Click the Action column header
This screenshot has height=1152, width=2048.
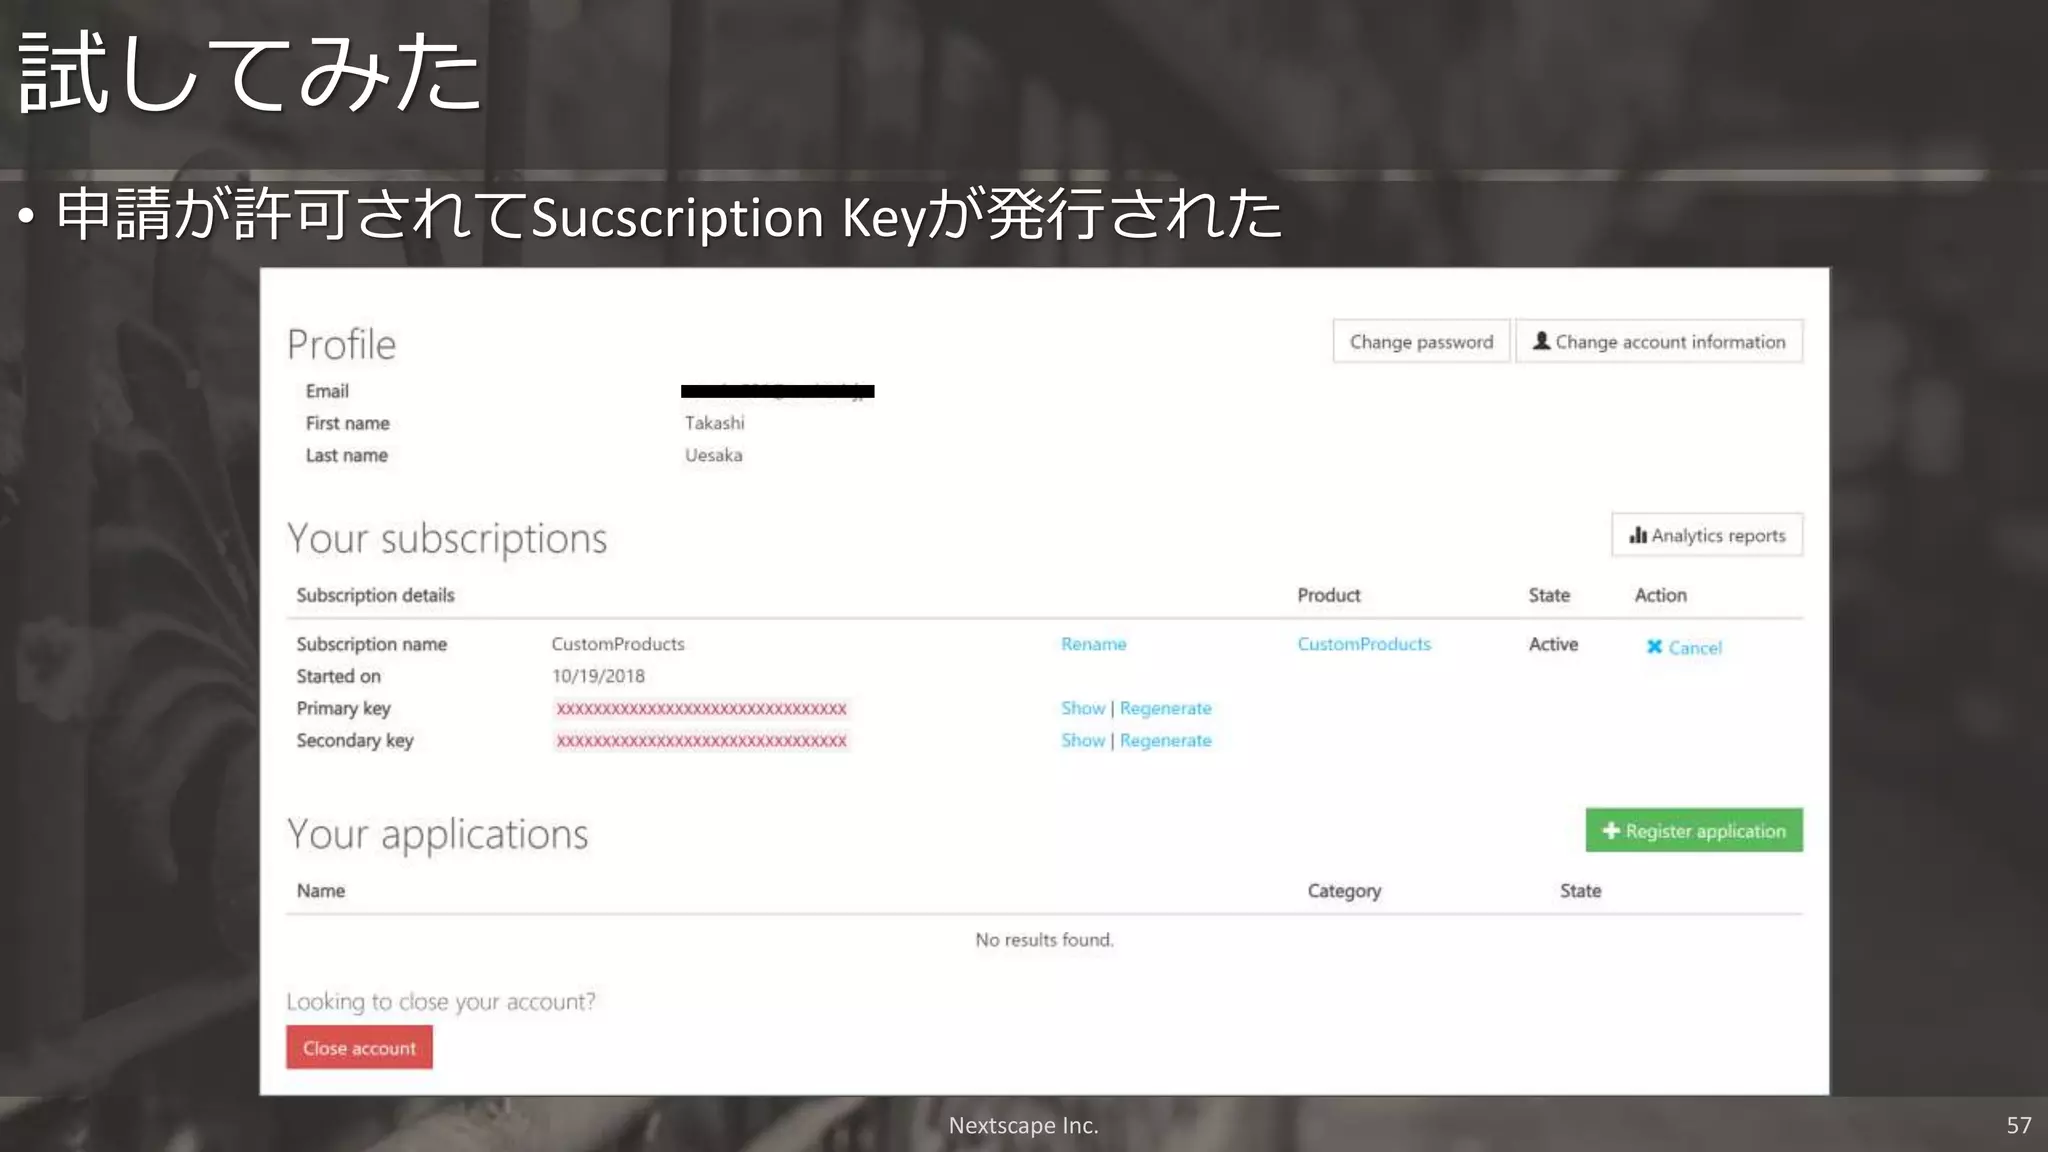pyautogui.click(x=1660, y=595)
